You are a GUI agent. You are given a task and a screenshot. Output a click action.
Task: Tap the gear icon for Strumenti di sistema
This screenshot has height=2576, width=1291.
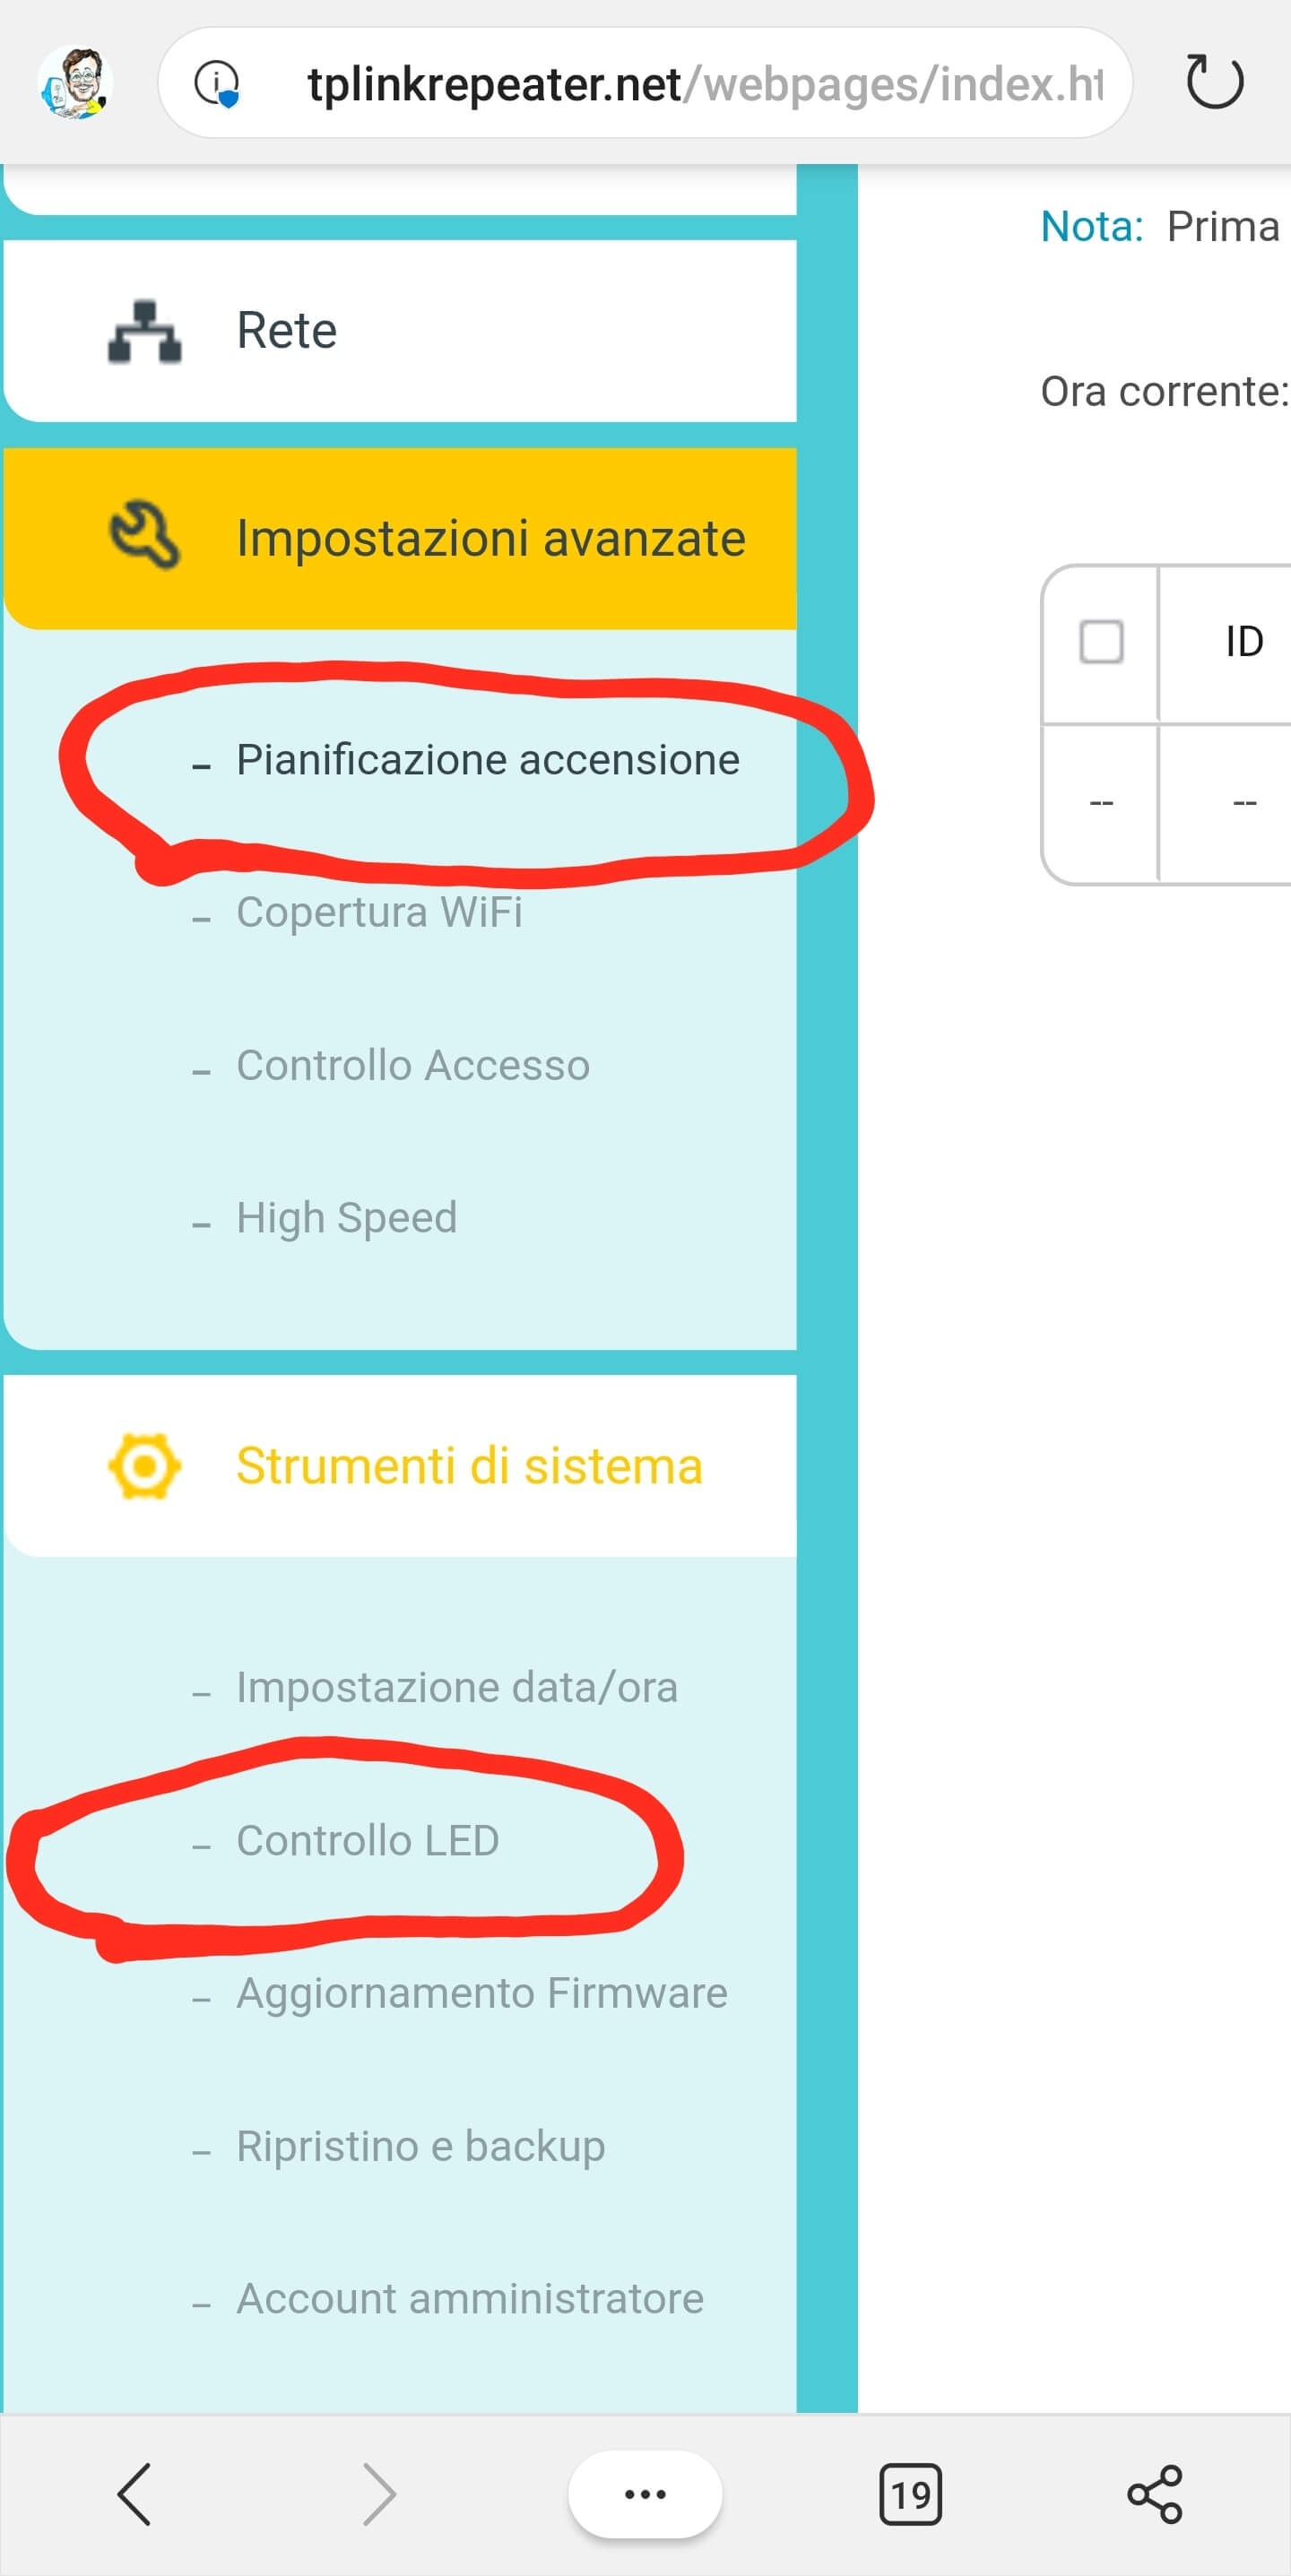pyautogui.click(x=145, y=1466)
